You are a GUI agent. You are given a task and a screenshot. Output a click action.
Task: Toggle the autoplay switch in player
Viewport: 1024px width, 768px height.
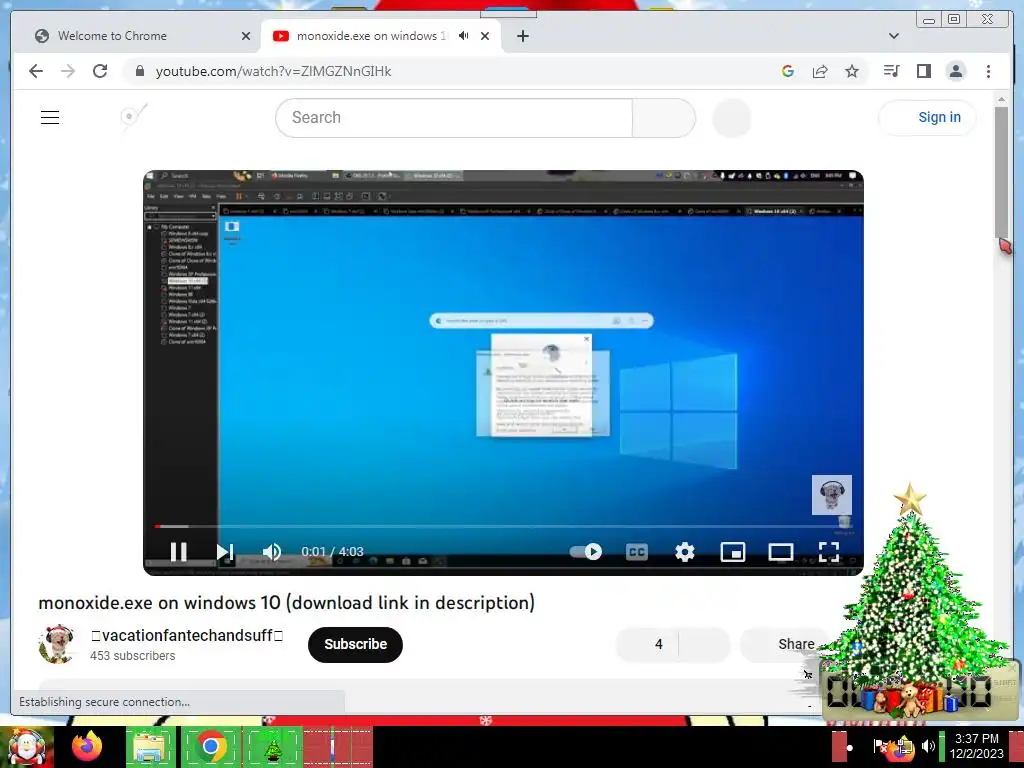(x=586, y=552)
